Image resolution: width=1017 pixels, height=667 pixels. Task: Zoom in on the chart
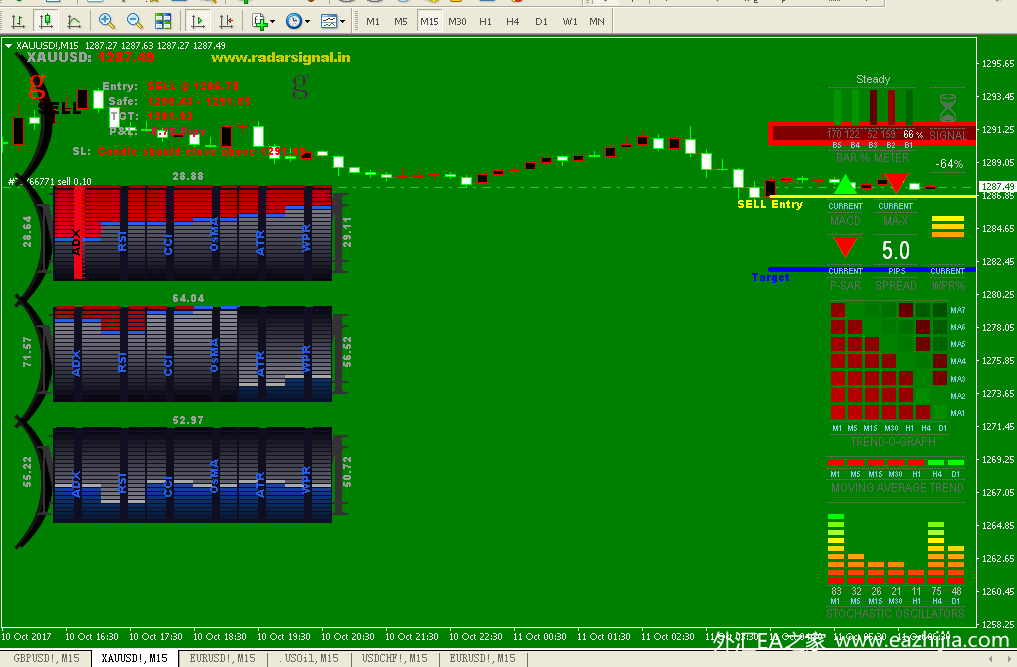[107, 21]
